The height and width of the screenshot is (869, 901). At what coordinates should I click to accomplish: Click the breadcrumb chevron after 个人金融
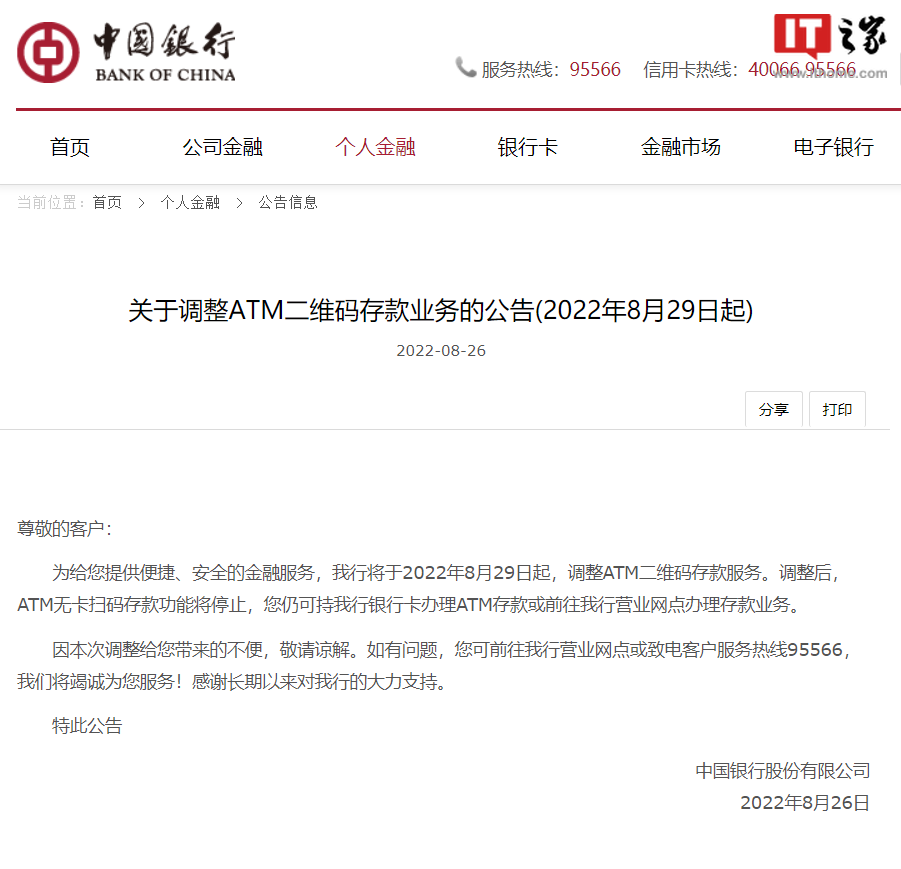[x=239, y=203]
